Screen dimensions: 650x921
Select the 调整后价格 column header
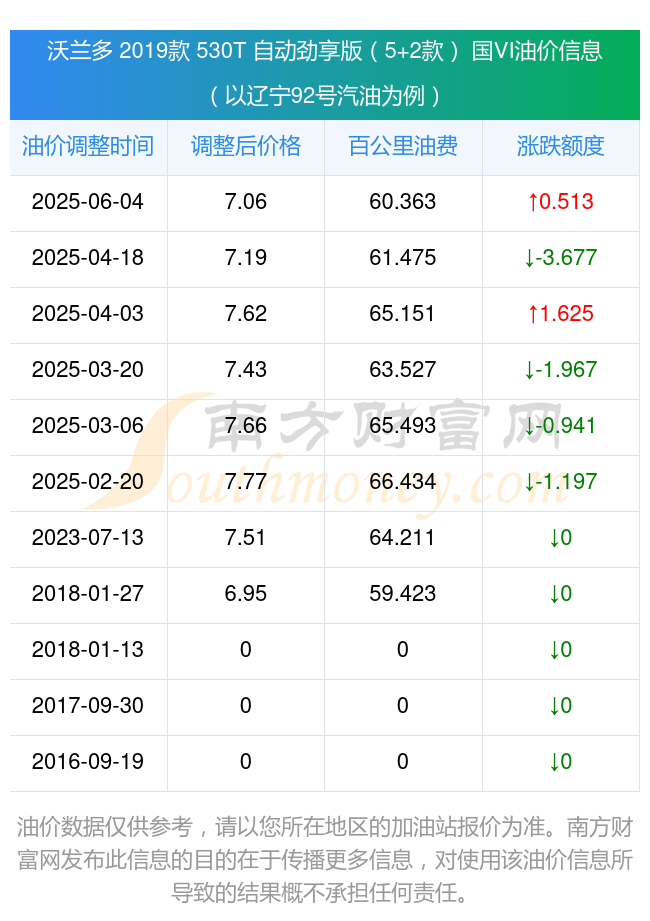coord(245,146)
